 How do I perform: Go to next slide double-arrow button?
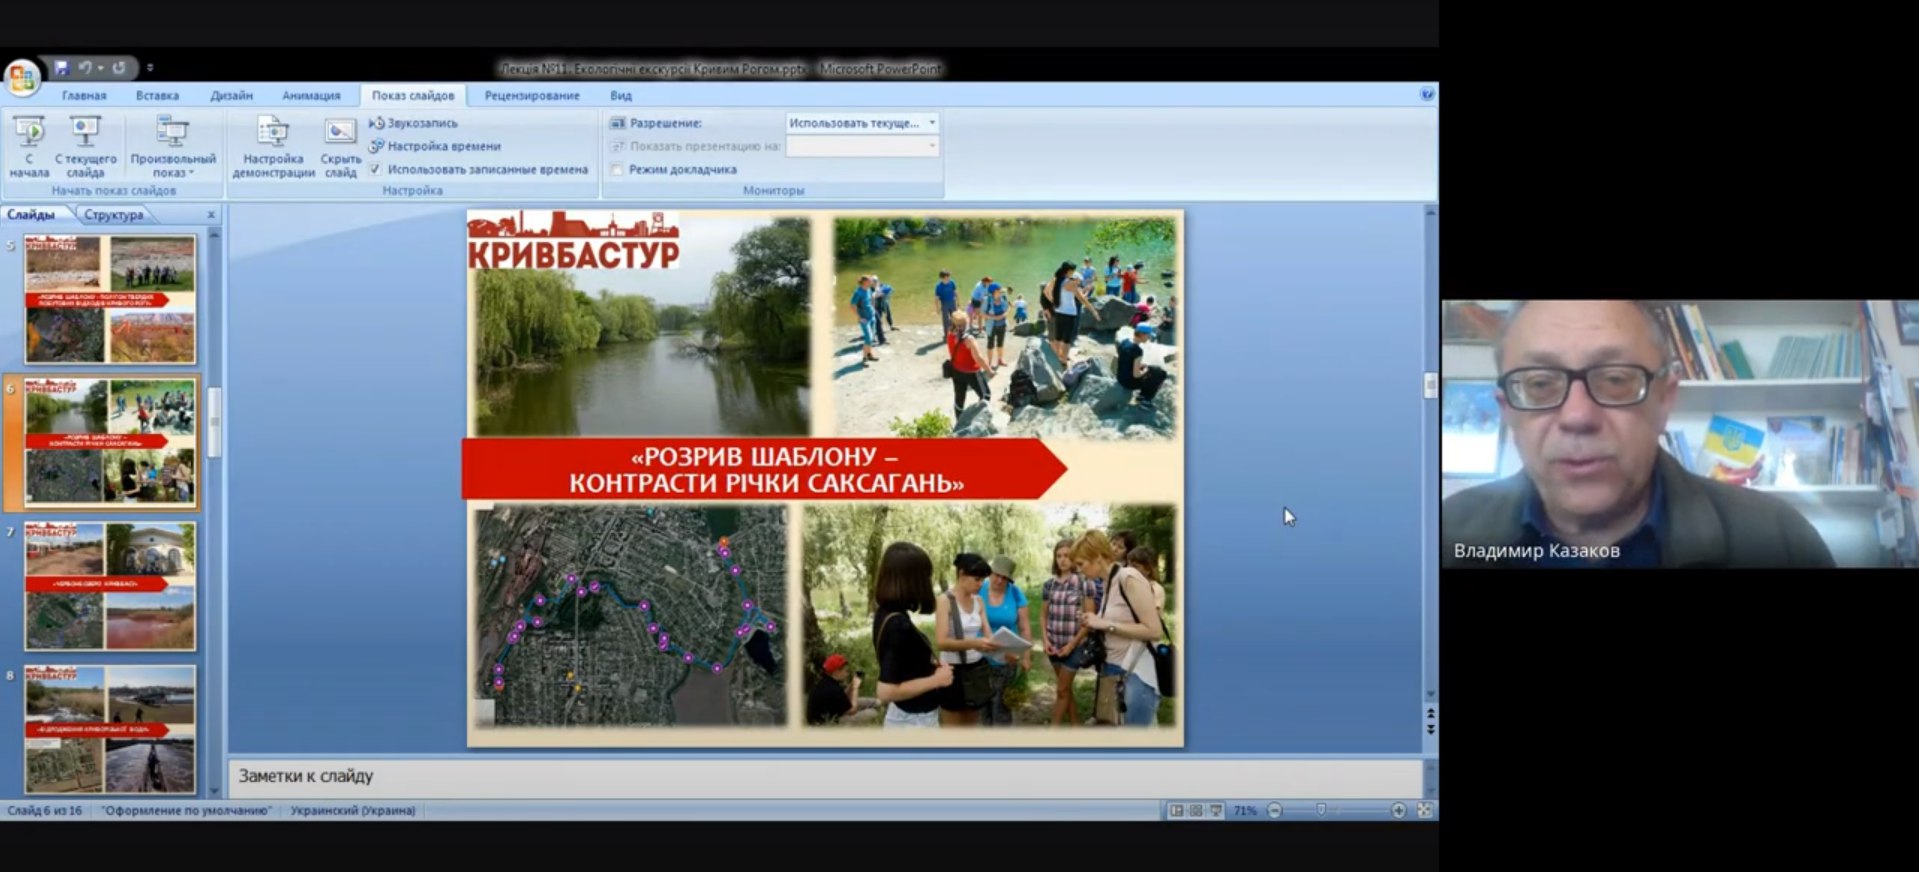pos(1430,729)
